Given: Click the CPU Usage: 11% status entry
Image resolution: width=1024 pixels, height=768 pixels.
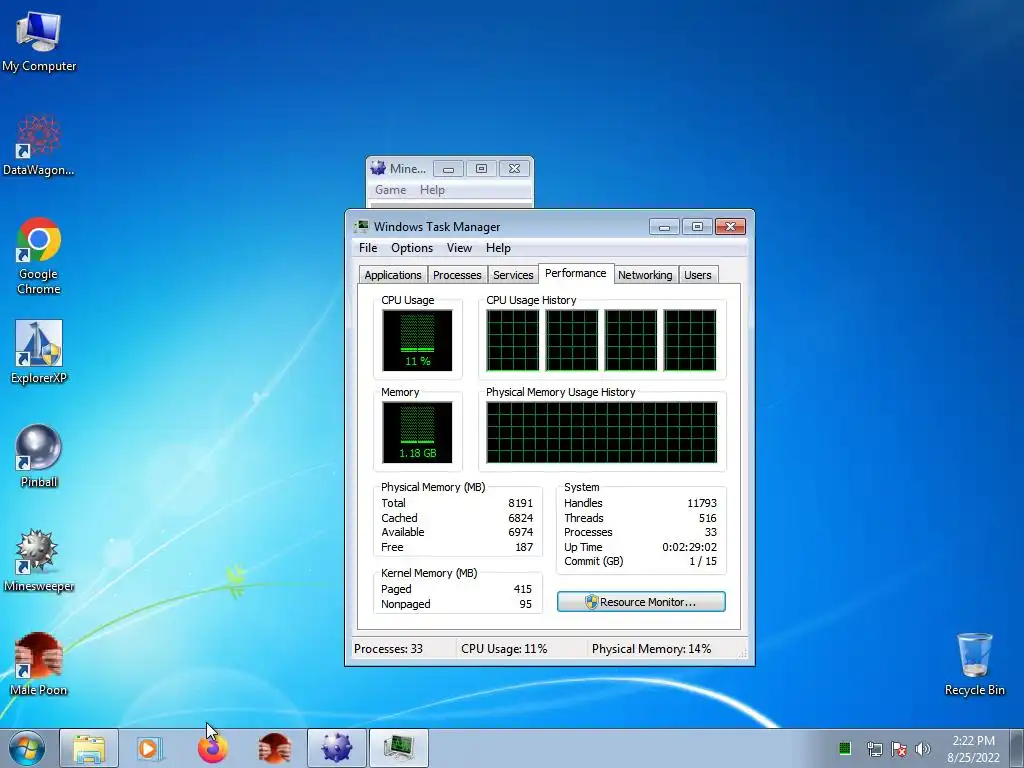Looking at the screenshot, I should point(504,648).
